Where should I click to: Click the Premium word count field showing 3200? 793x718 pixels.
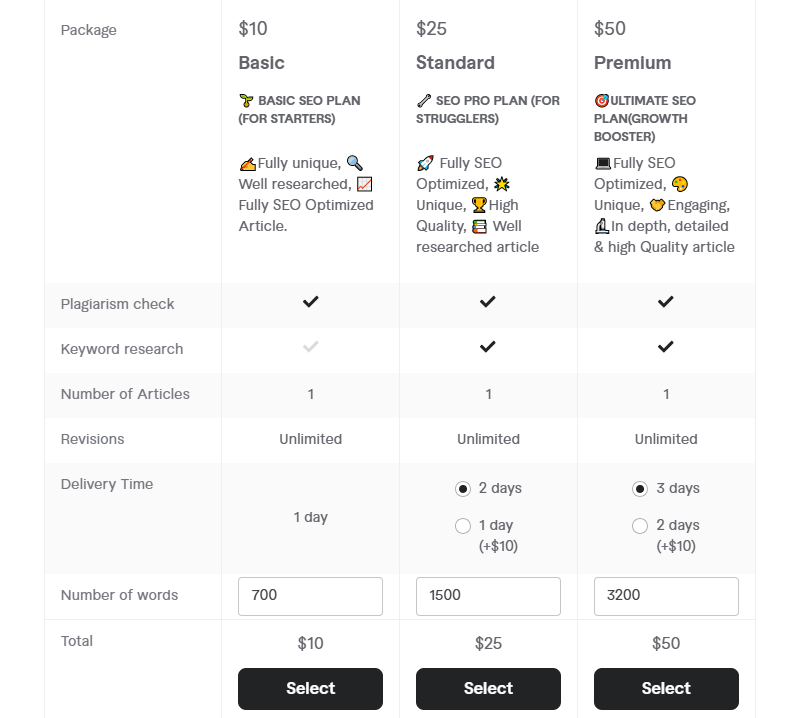[666, 596]
